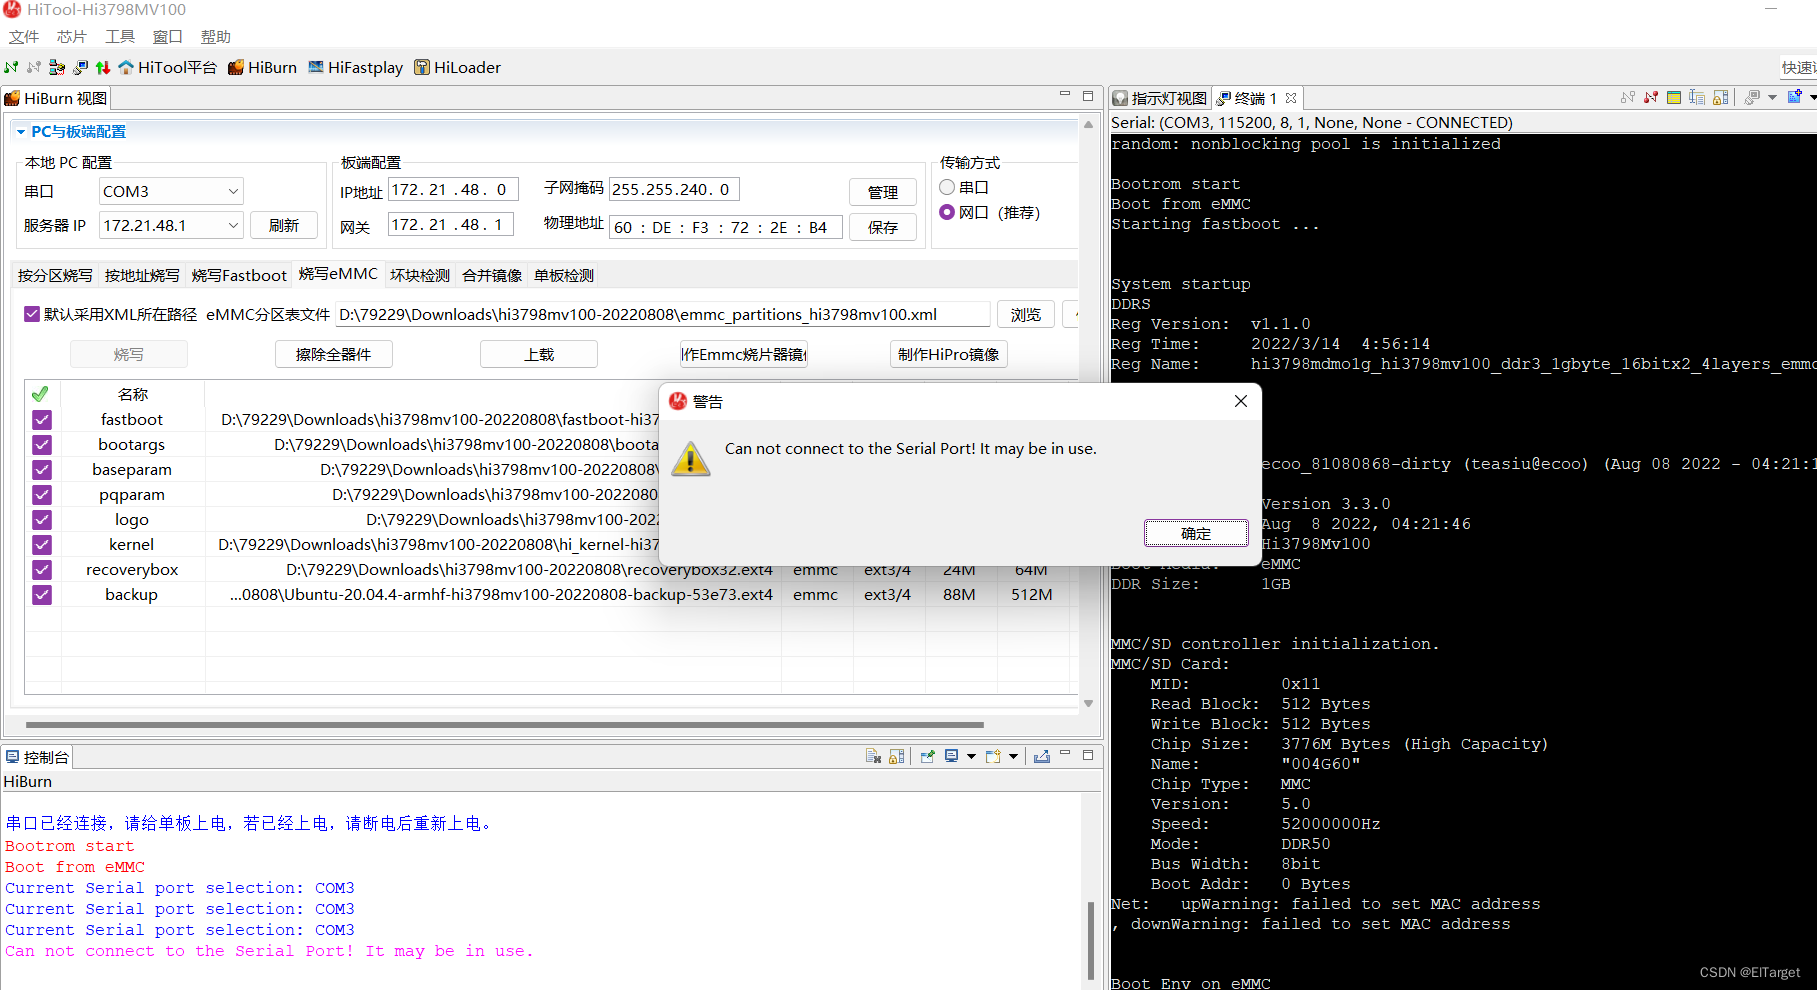Click the red disconnect icon in terminal toolbar
The image size is (1817, 990).
[x=1651, y=97]
